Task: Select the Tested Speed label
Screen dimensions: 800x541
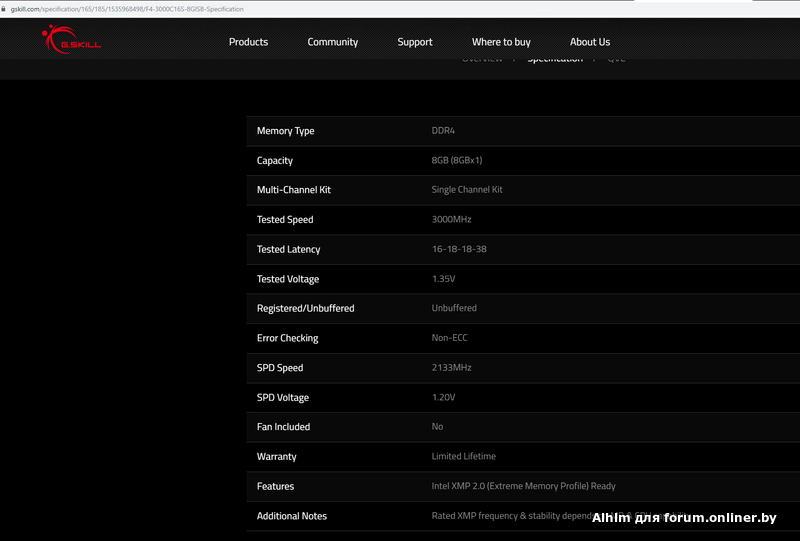Action: (285, 220)
